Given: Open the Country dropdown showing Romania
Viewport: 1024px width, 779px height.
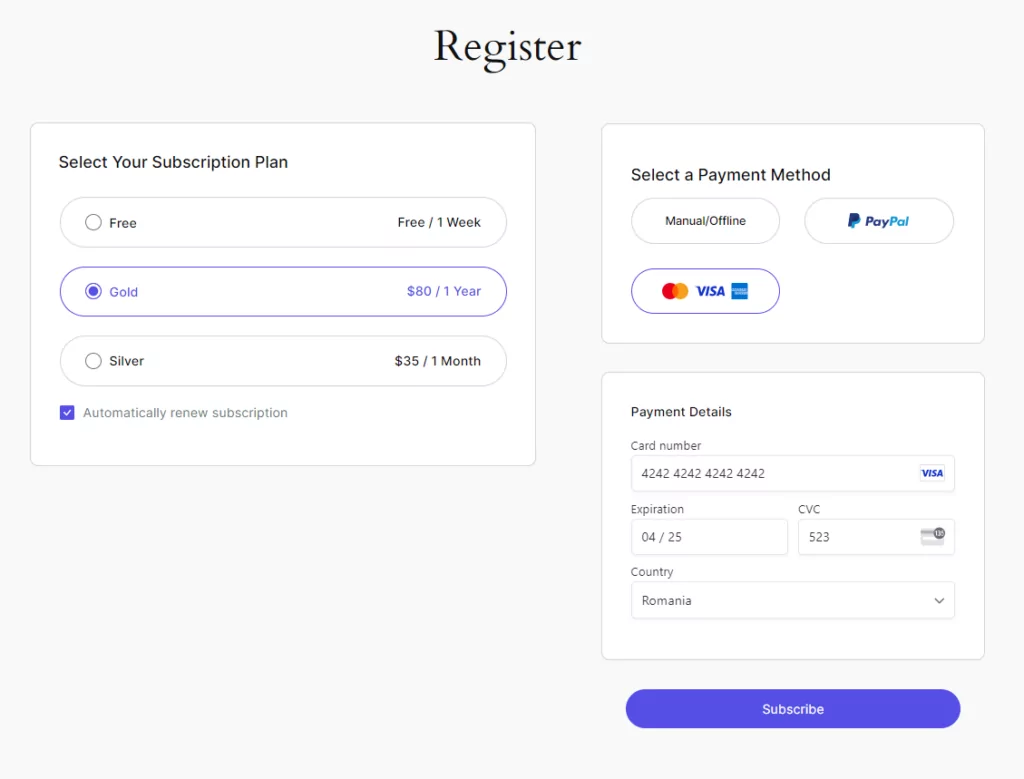Looking at the screenshot, I should [x=792, y=600].
